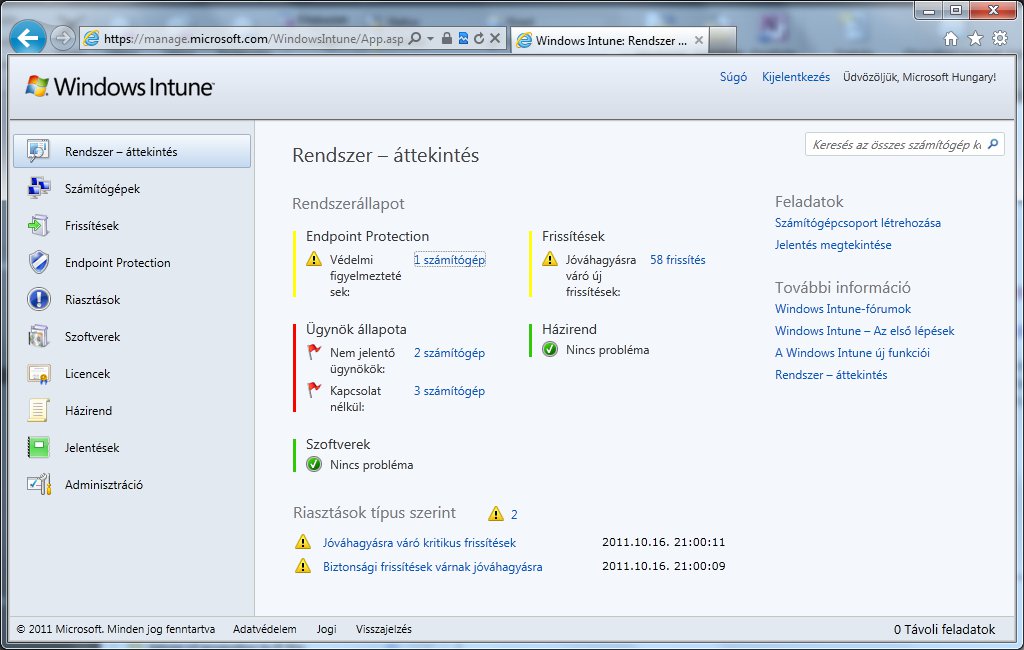Click the Riasztások alert icon
Viewport: 1024px width, 650px height.
pyautogui.click(x=39, y=299)
